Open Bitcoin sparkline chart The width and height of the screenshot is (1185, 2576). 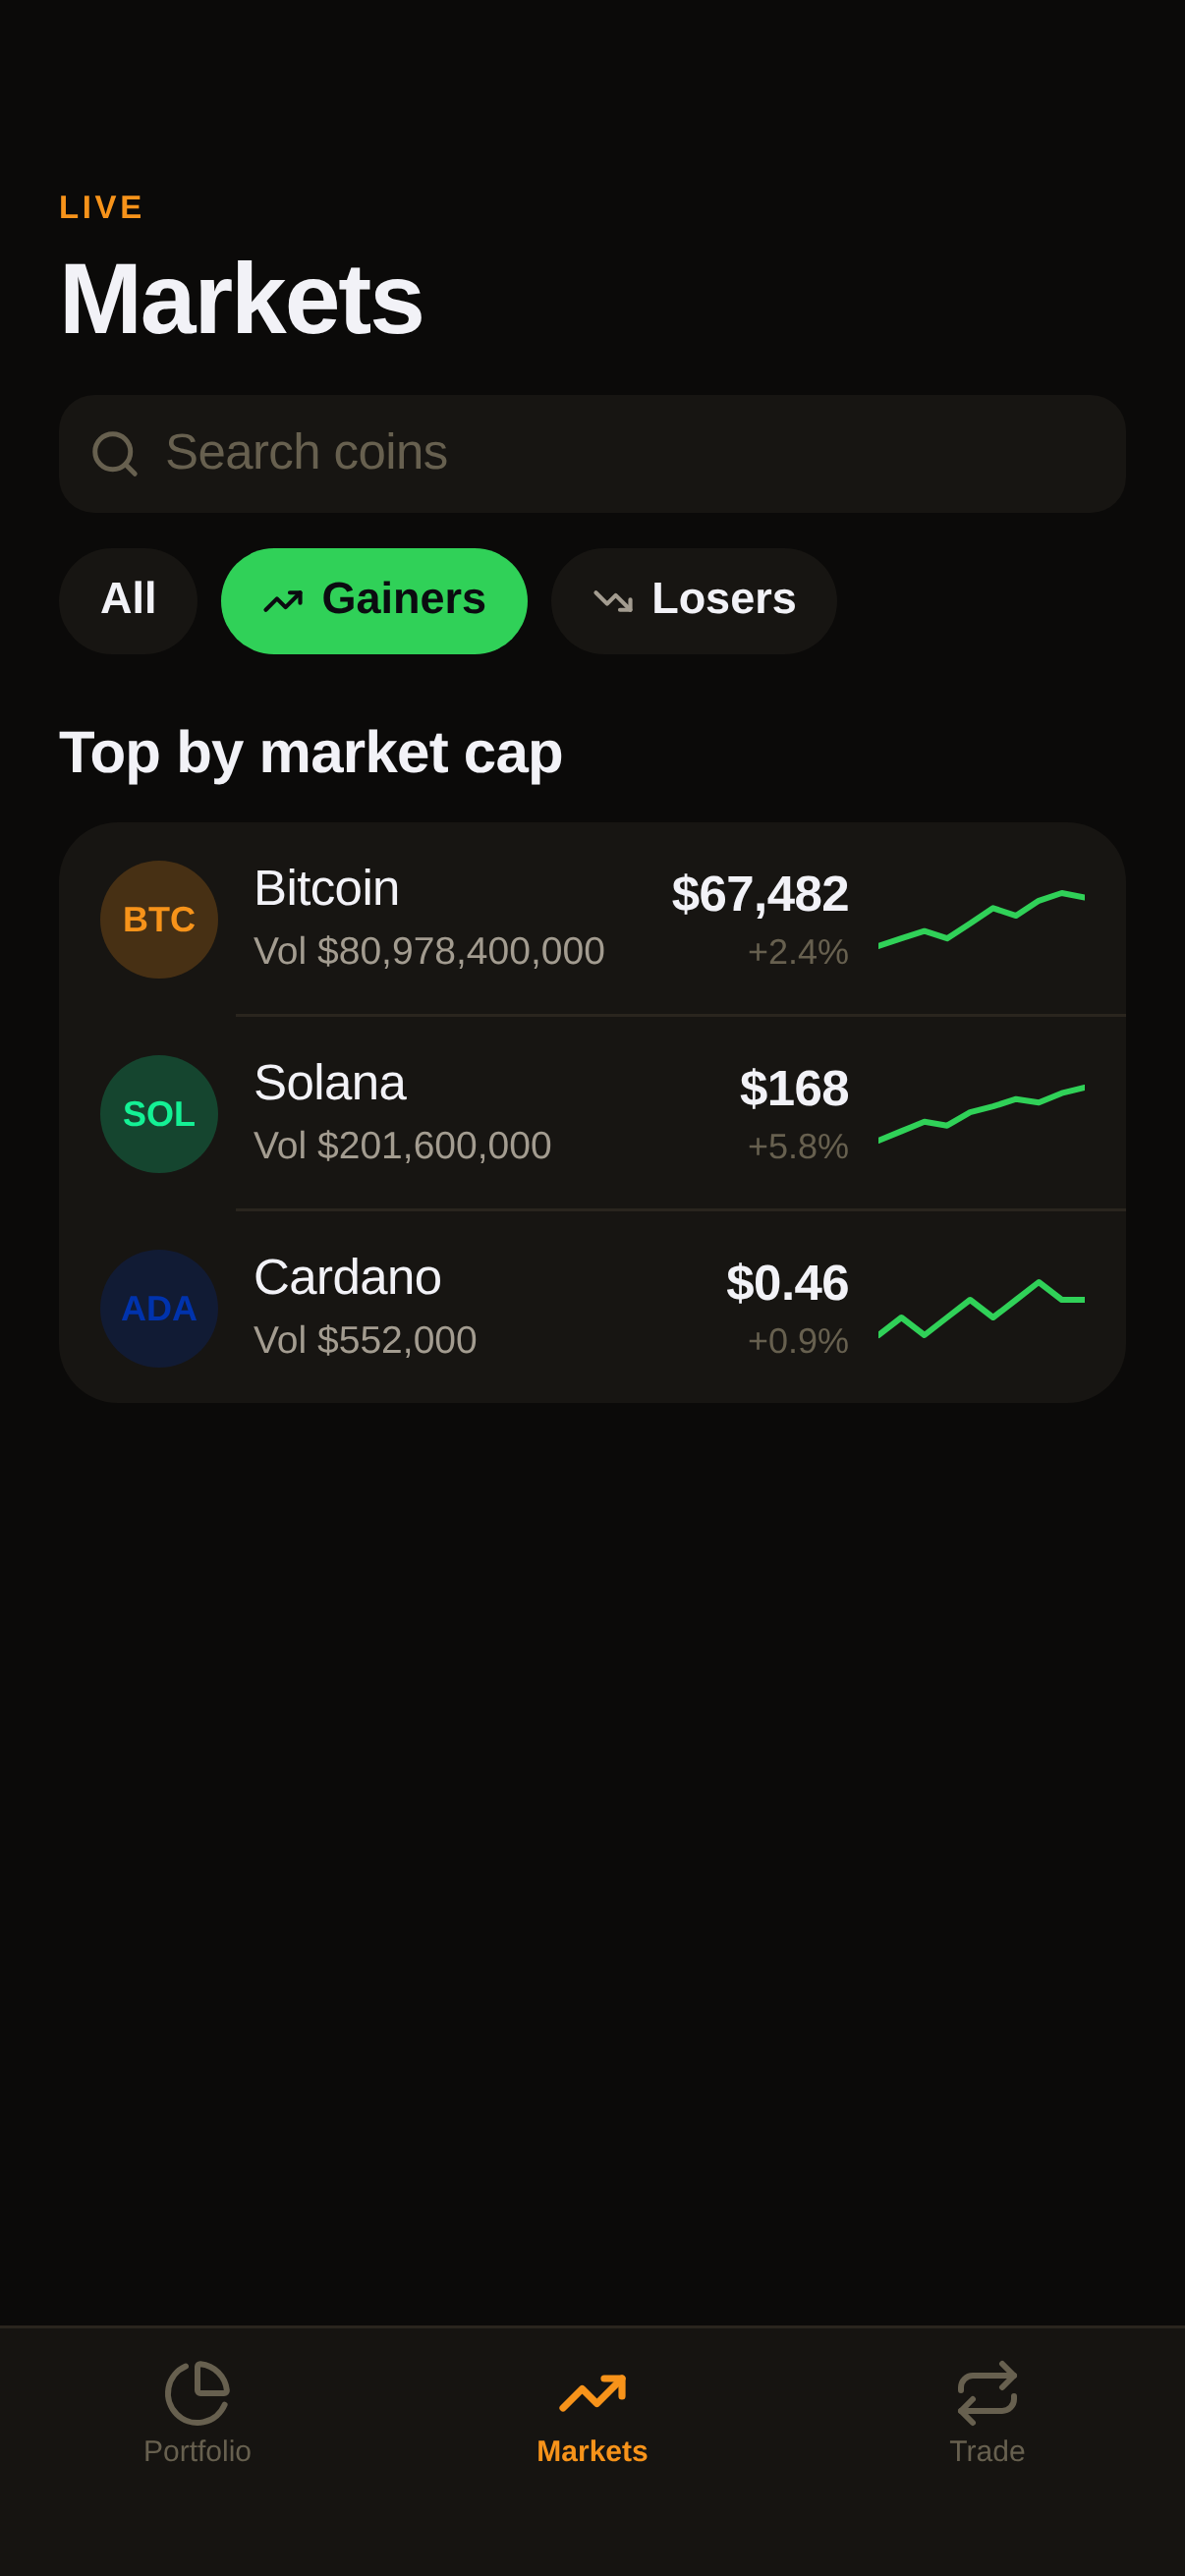(x=981, y=920)
